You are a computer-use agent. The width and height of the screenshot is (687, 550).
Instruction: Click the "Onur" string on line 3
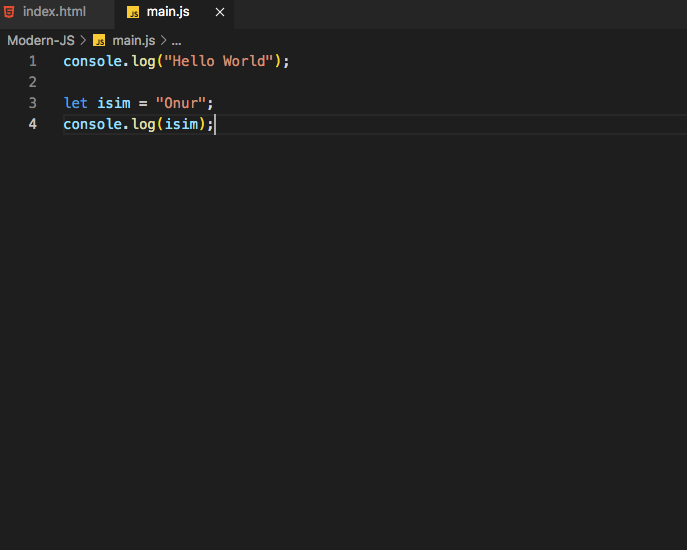point(181,103)
